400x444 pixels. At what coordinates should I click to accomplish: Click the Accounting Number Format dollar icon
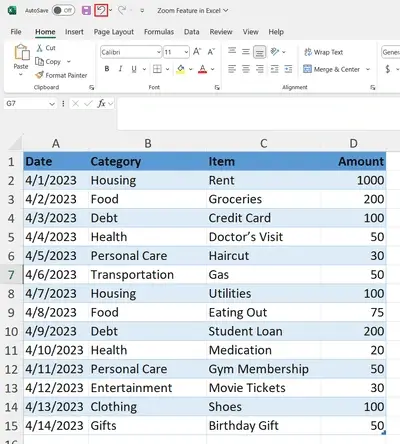(x=388, y=69)
